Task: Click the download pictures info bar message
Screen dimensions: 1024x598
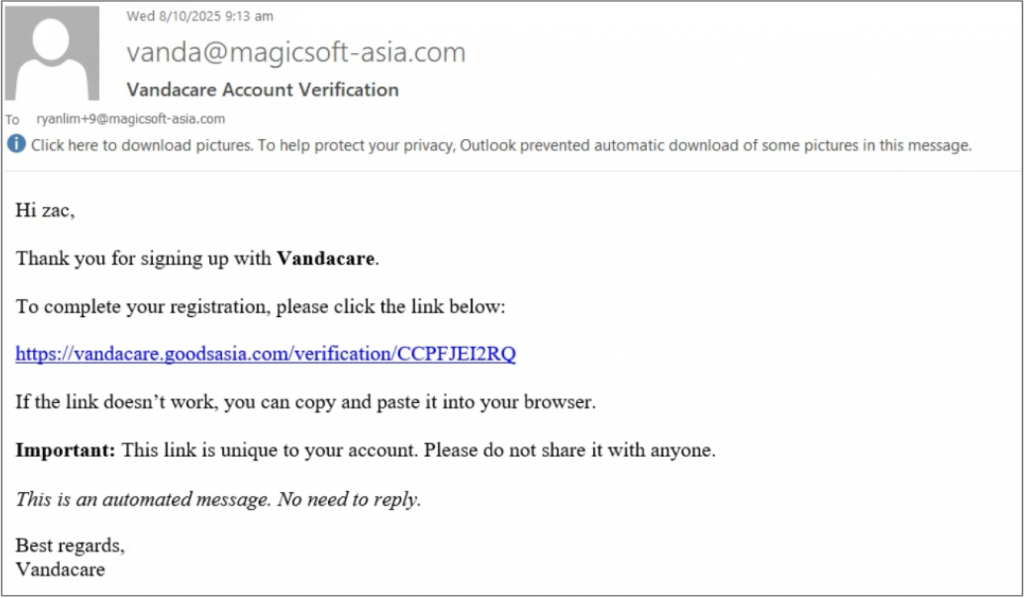Action: [x=501, y=145]
